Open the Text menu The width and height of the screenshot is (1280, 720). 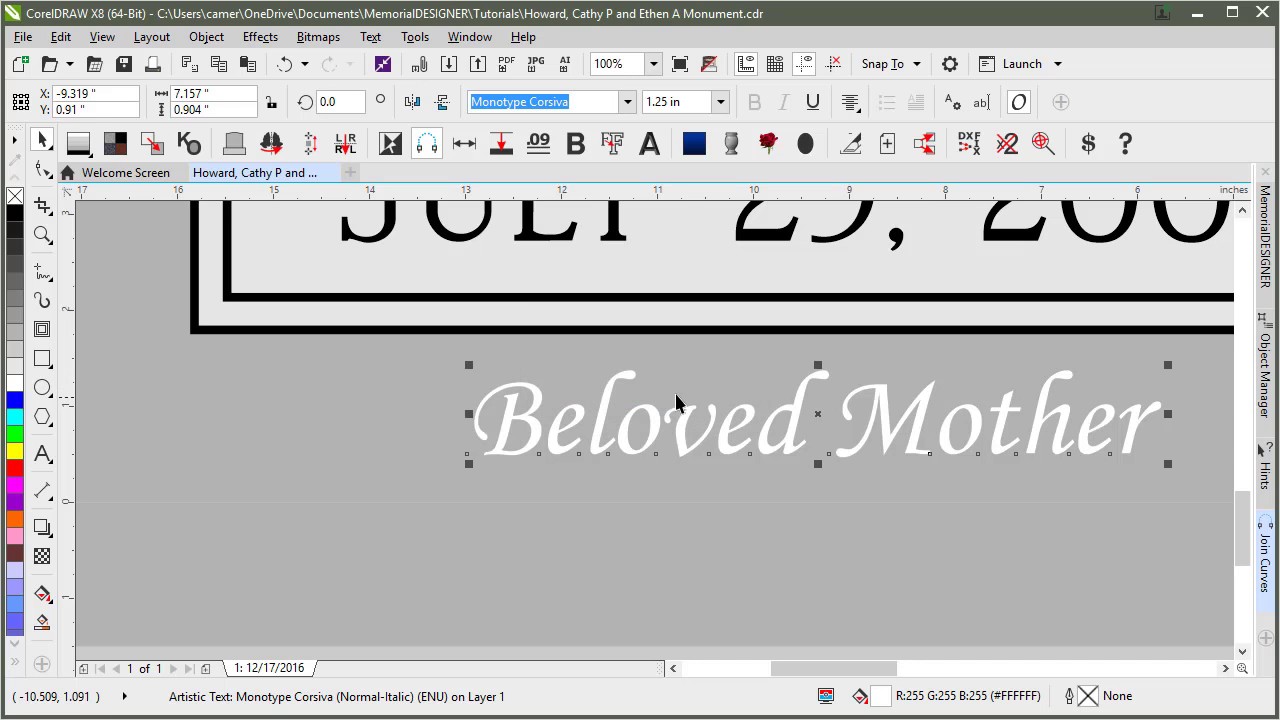point(370,37)
